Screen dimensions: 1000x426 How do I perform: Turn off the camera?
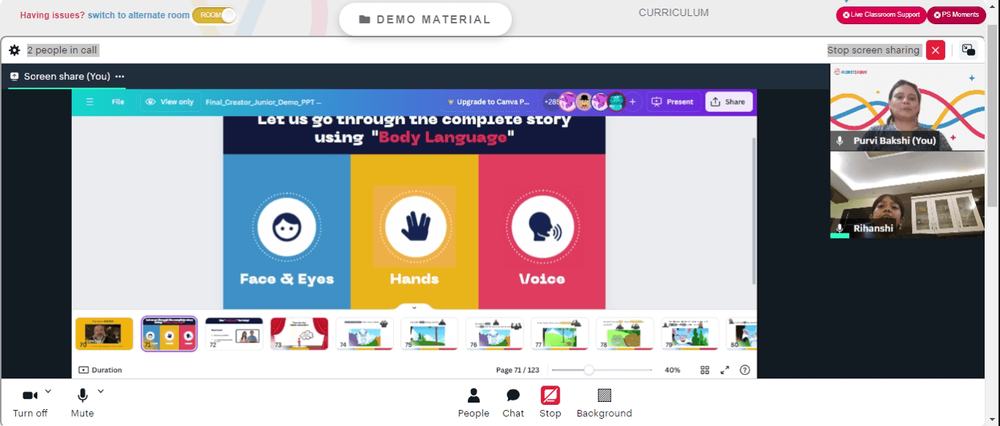(x=30, y=395)
